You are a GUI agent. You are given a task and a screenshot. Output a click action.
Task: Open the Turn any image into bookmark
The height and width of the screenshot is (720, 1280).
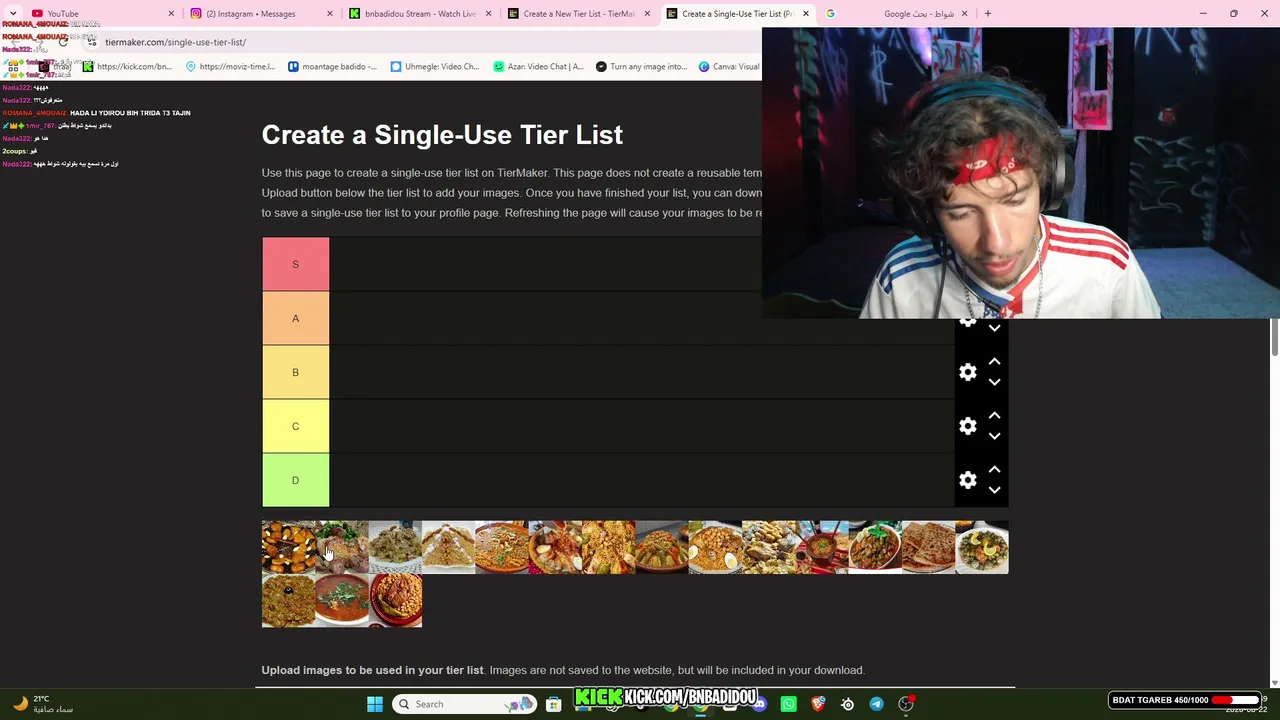pos(641,67)
